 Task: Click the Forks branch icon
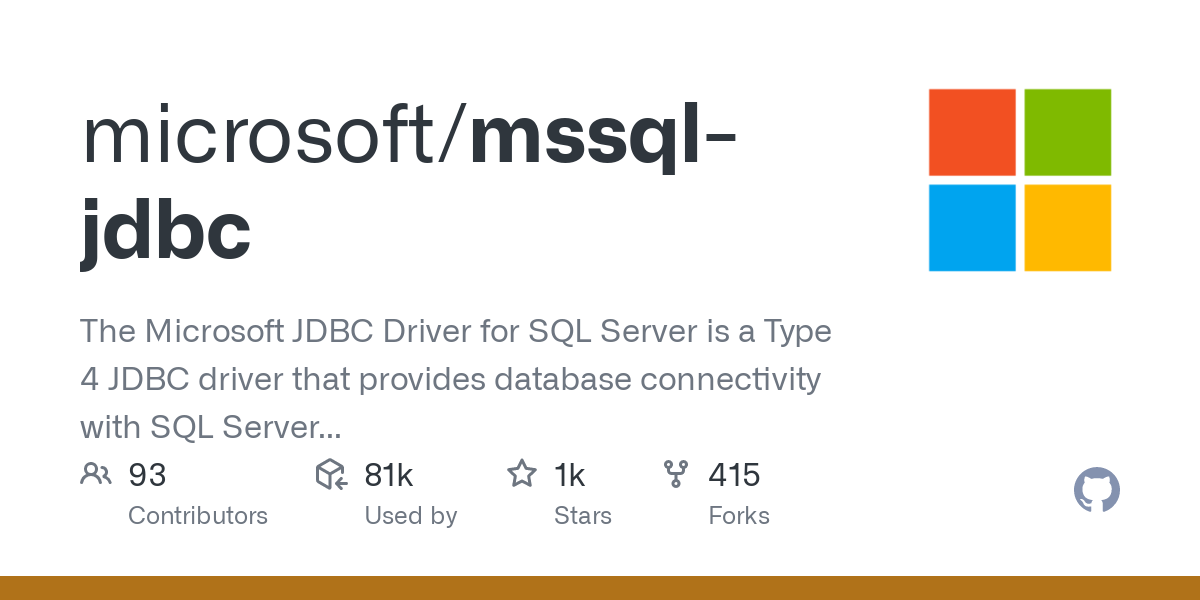pos(676,474)
